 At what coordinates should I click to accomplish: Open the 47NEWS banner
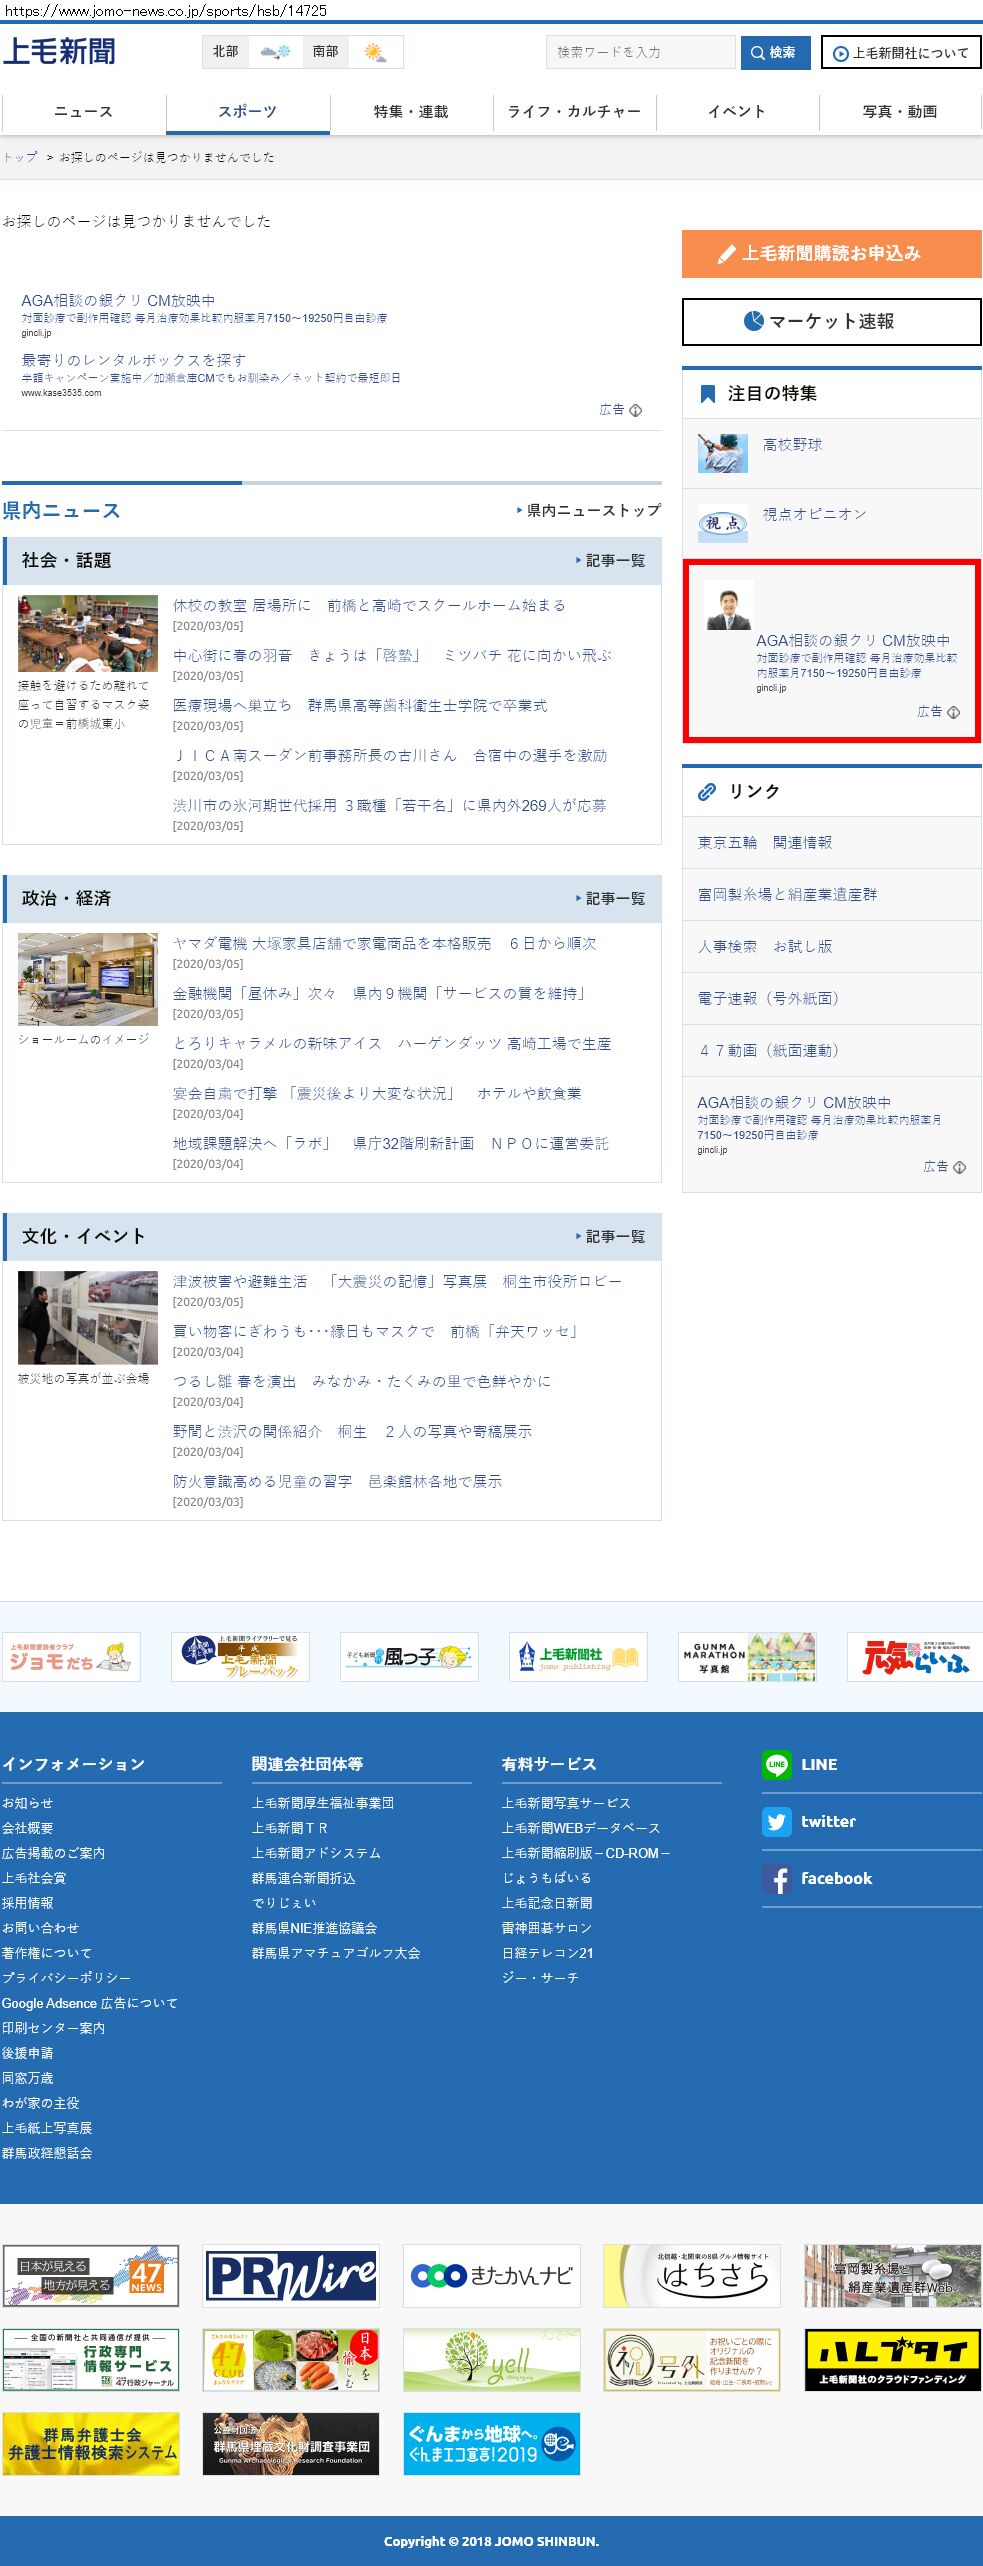click(x=91, y=2275)
